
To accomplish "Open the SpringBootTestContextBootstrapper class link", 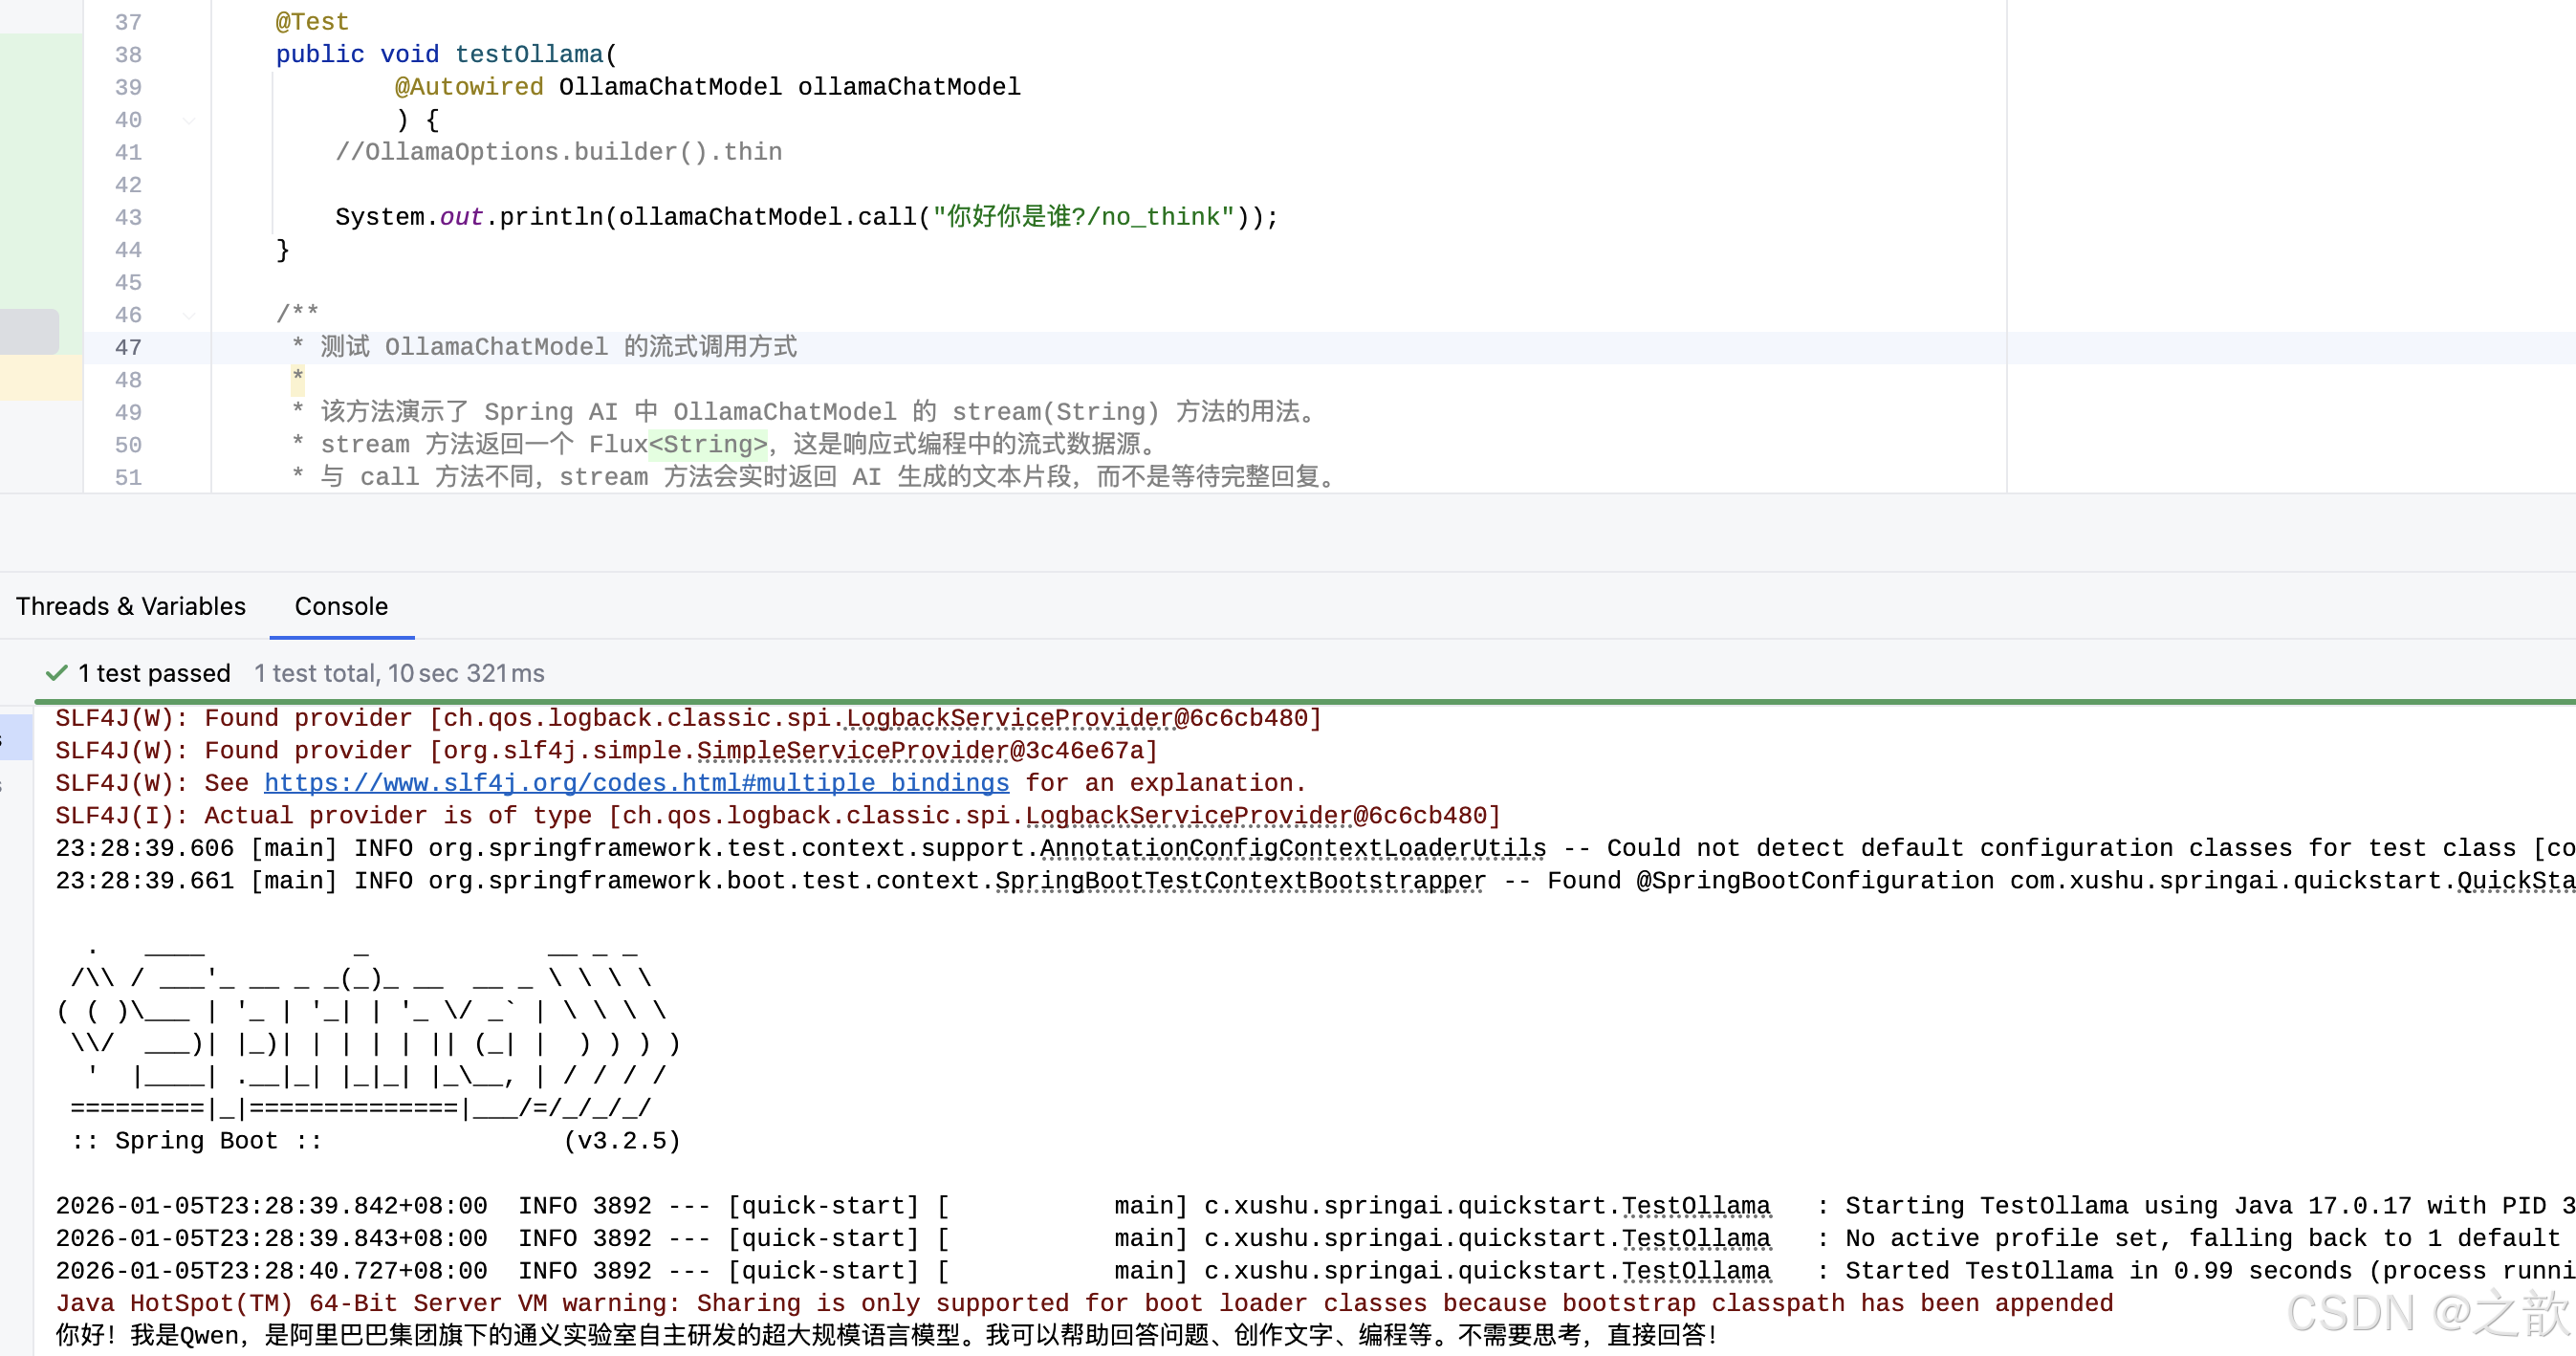I will pos(1240,881).
